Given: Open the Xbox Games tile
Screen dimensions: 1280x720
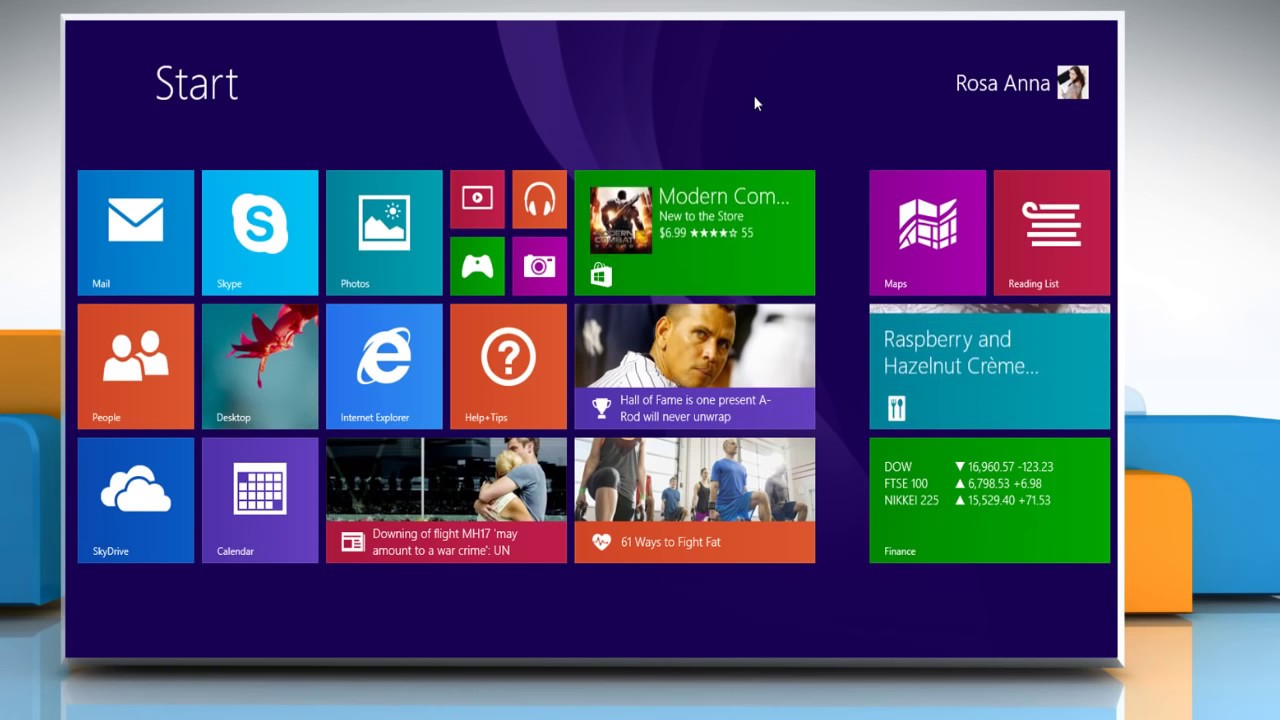Looking at the screenshot, I should [x=477, y=266].
